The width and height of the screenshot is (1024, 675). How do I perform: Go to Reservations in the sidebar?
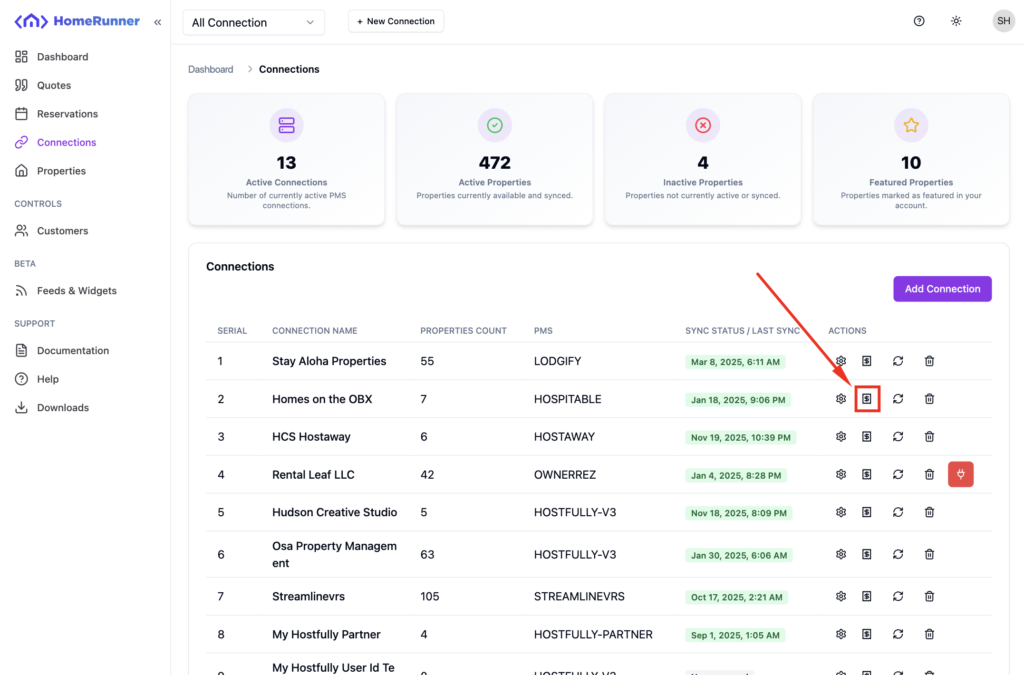tap(67, 114)
